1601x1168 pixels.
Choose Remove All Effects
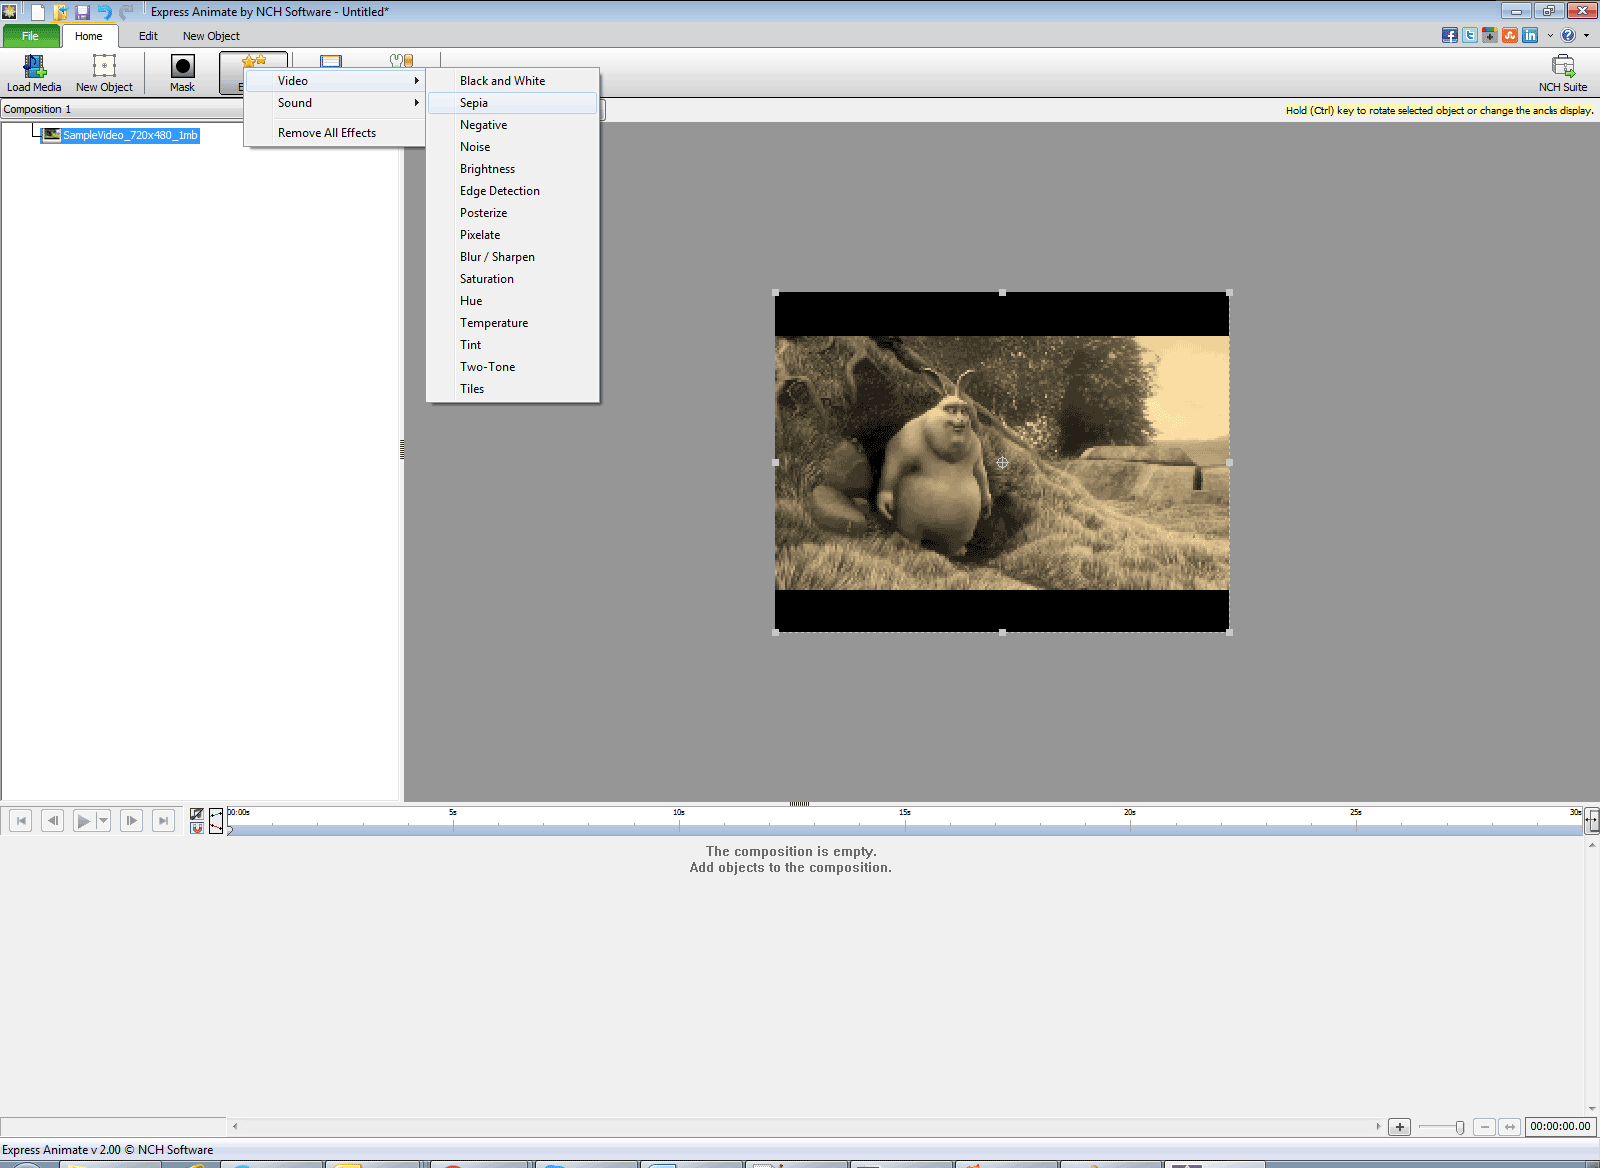coord(336,133)
